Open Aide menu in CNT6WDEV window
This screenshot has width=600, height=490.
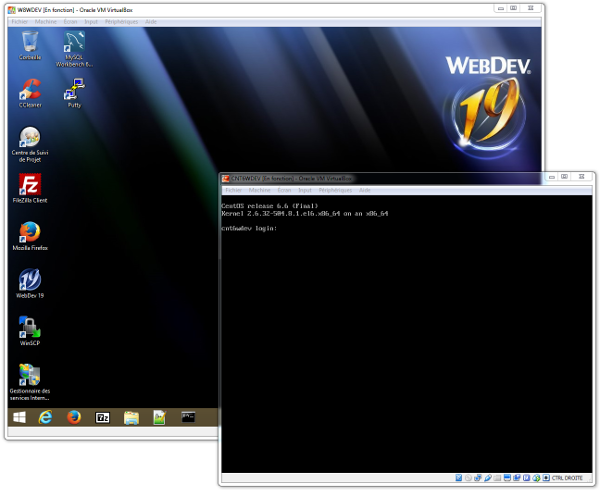pyautogui.click(x=365, y=190)
